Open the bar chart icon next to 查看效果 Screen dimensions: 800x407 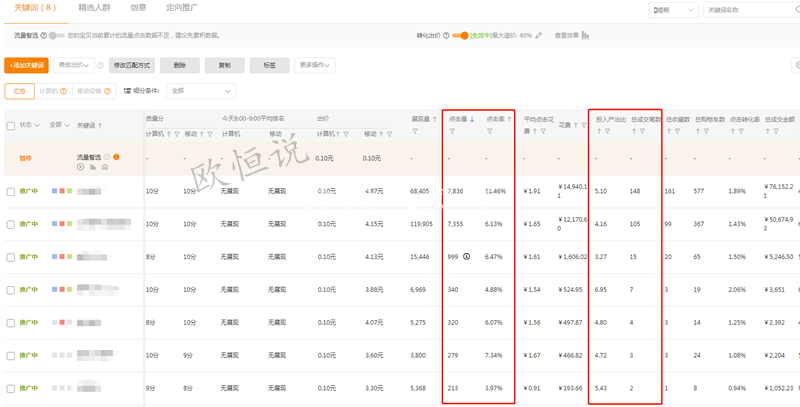(x=585, y=35)
